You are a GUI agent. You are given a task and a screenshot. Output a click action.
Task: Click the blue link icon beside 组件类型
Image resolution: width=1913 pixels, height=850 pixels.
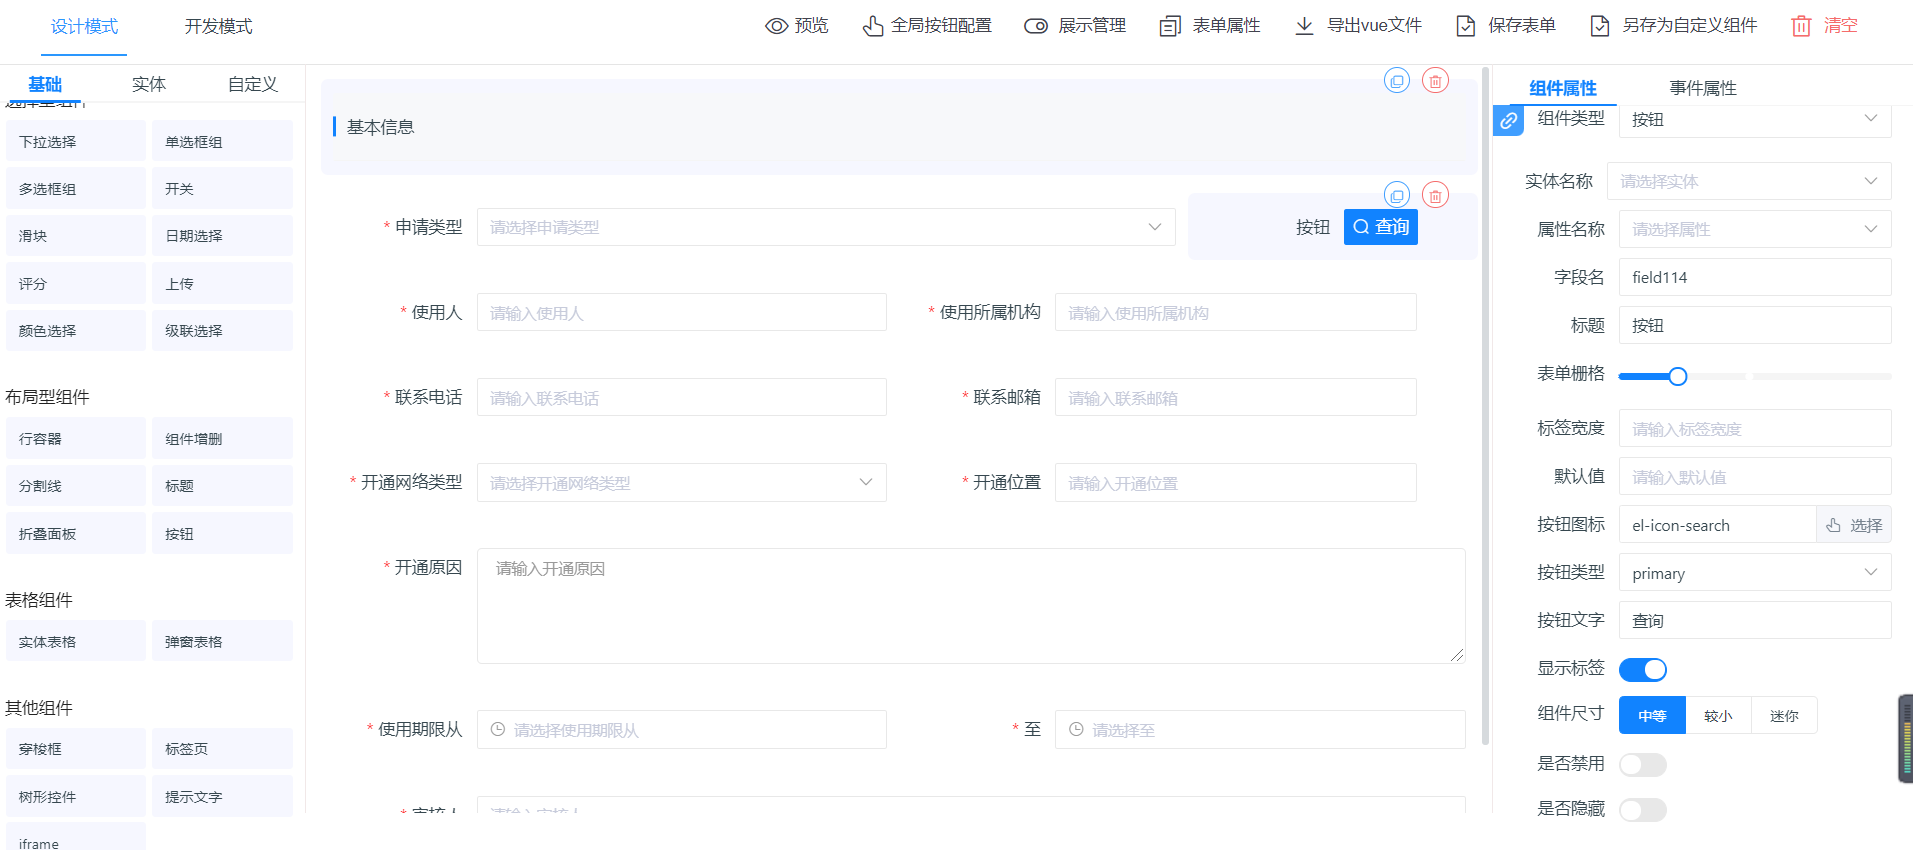pyautogui.click(x=1508, y=120)
